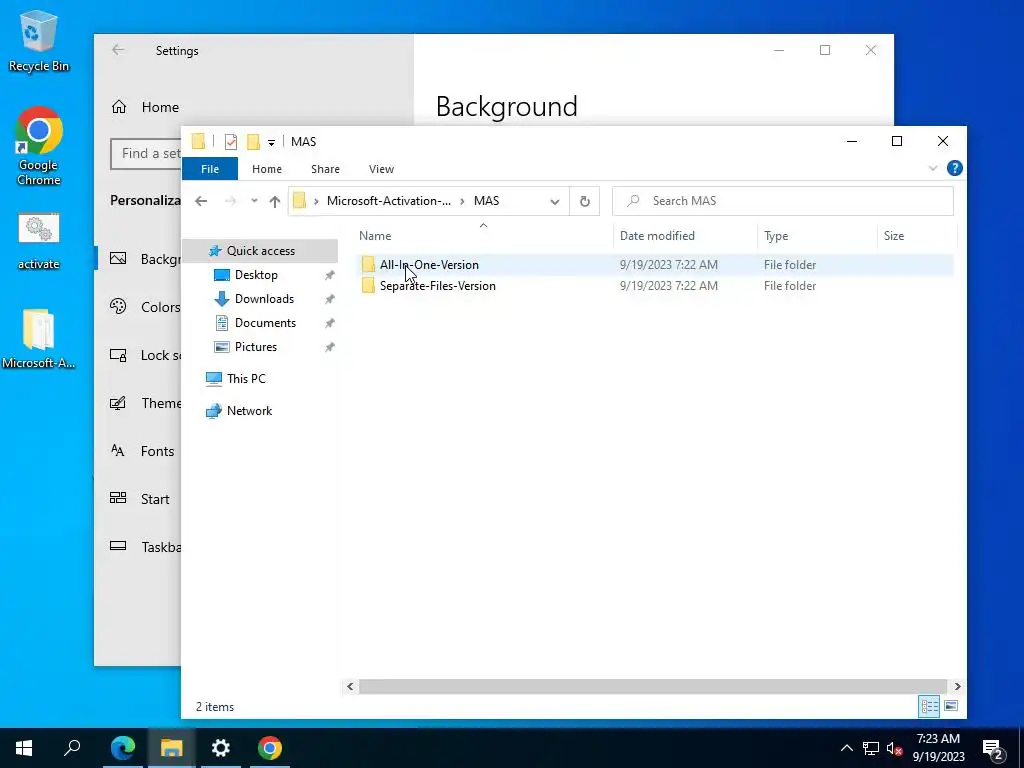The image size is (1024, 768).
Task: Launch Google Chrome from desktop shortcut
Action: click(x=39, y=146)
